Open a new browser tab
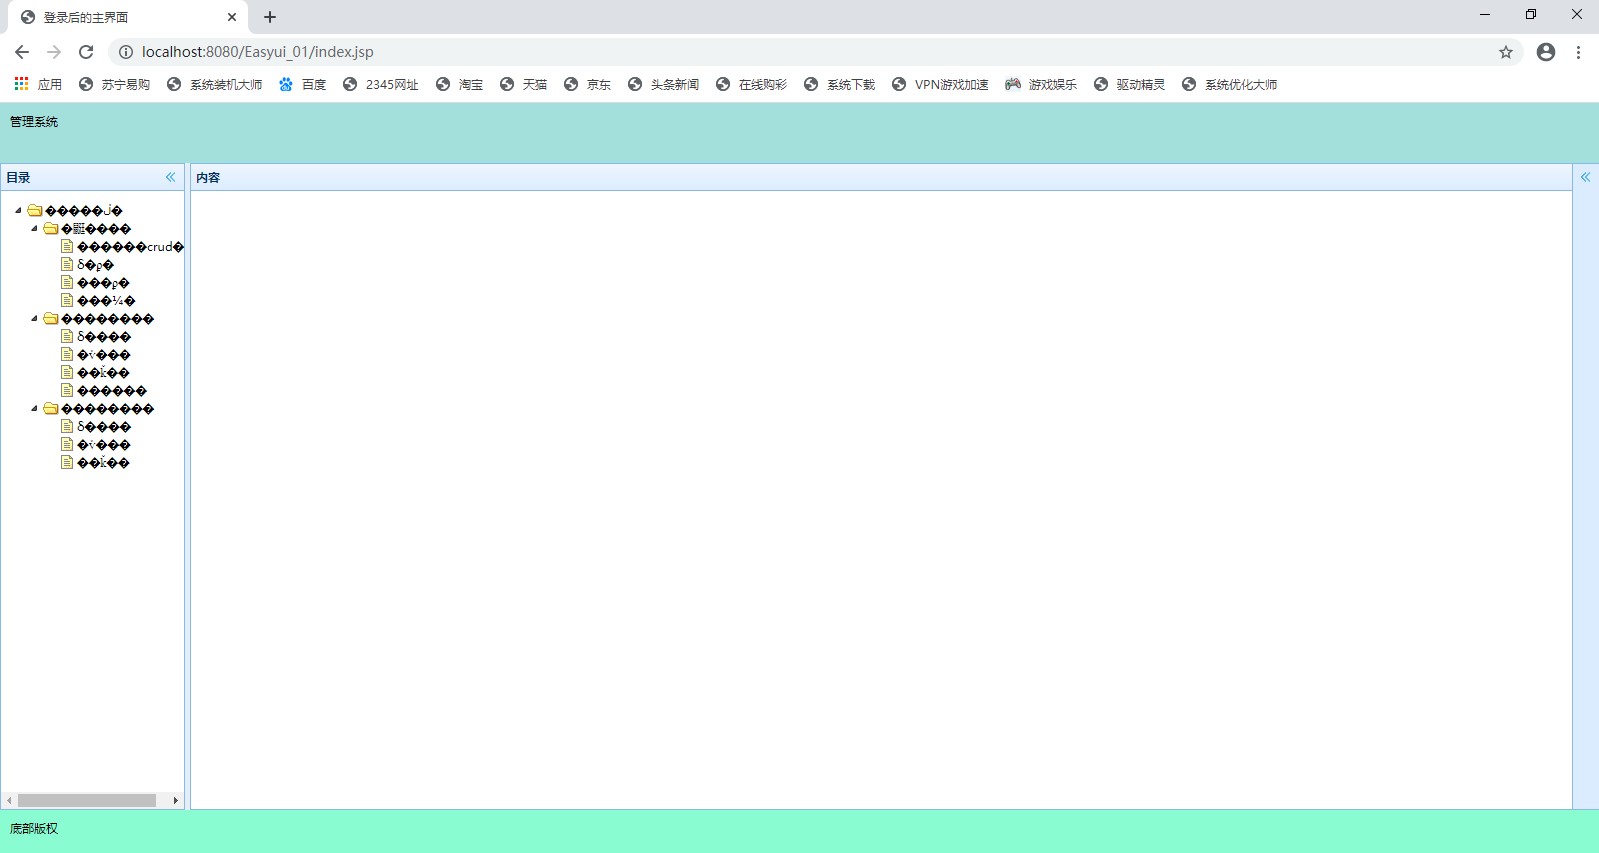 coord(270,17)
